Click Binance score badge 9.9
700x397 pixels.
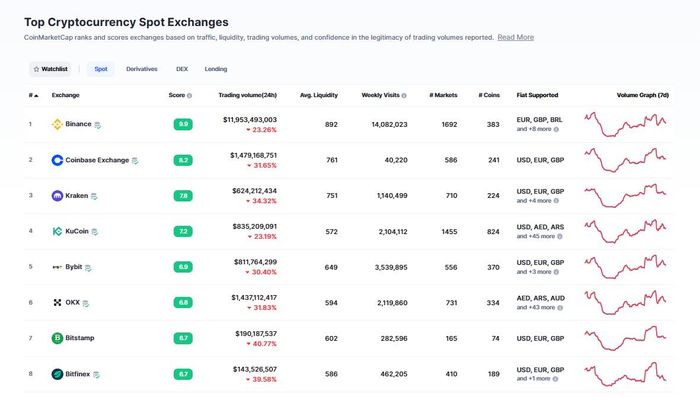[183, 124]
